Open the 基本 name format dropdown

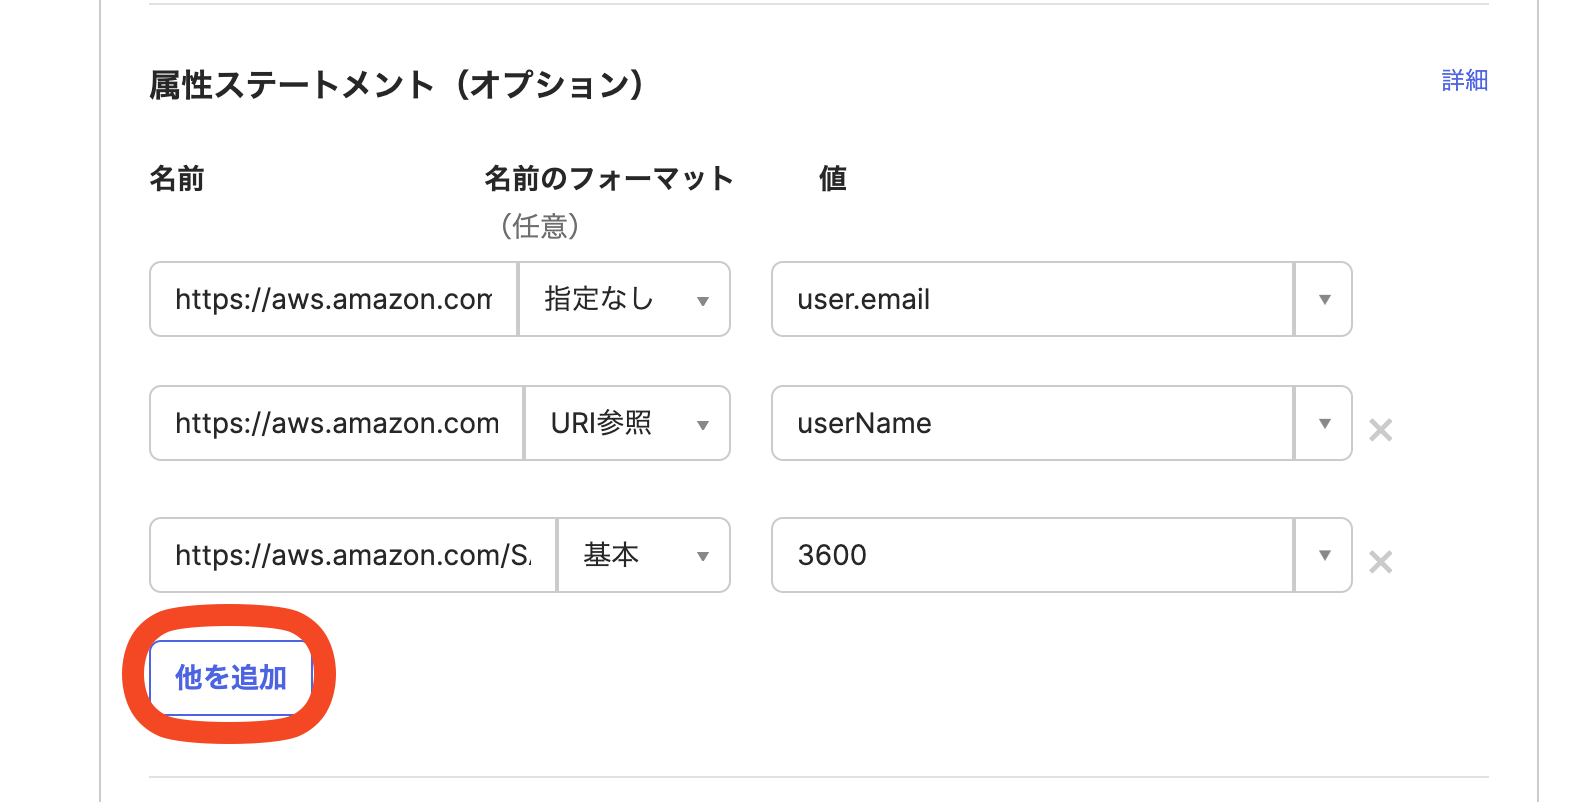coord(644,555)
